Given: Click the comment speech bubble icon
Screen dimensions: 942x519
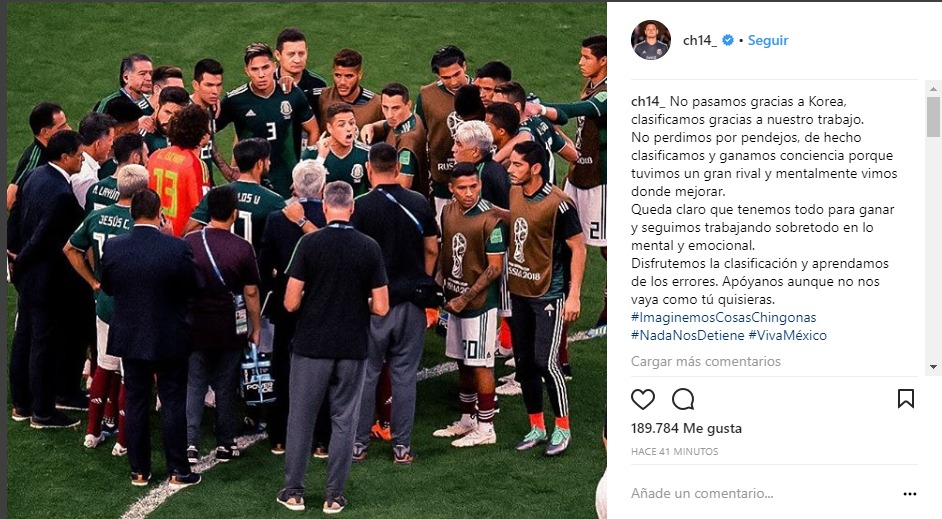Looking at the screenshot, I should 683,399.
